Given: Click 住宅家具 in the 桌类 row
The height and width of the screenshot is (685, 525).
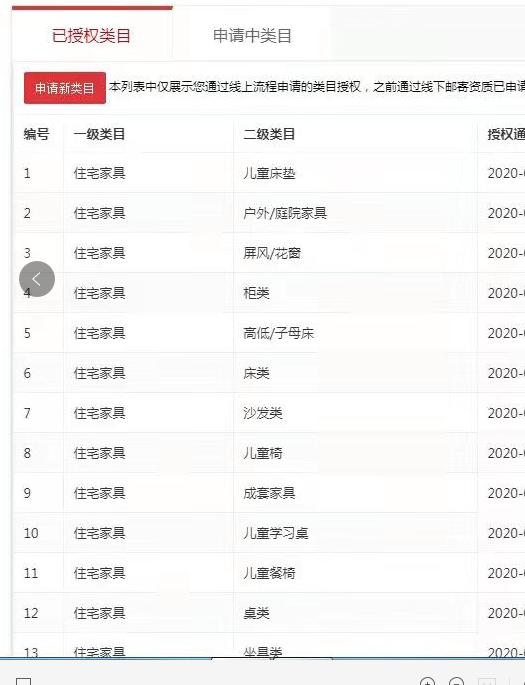Looking at the screenshot, I should (x=100, y=613).
